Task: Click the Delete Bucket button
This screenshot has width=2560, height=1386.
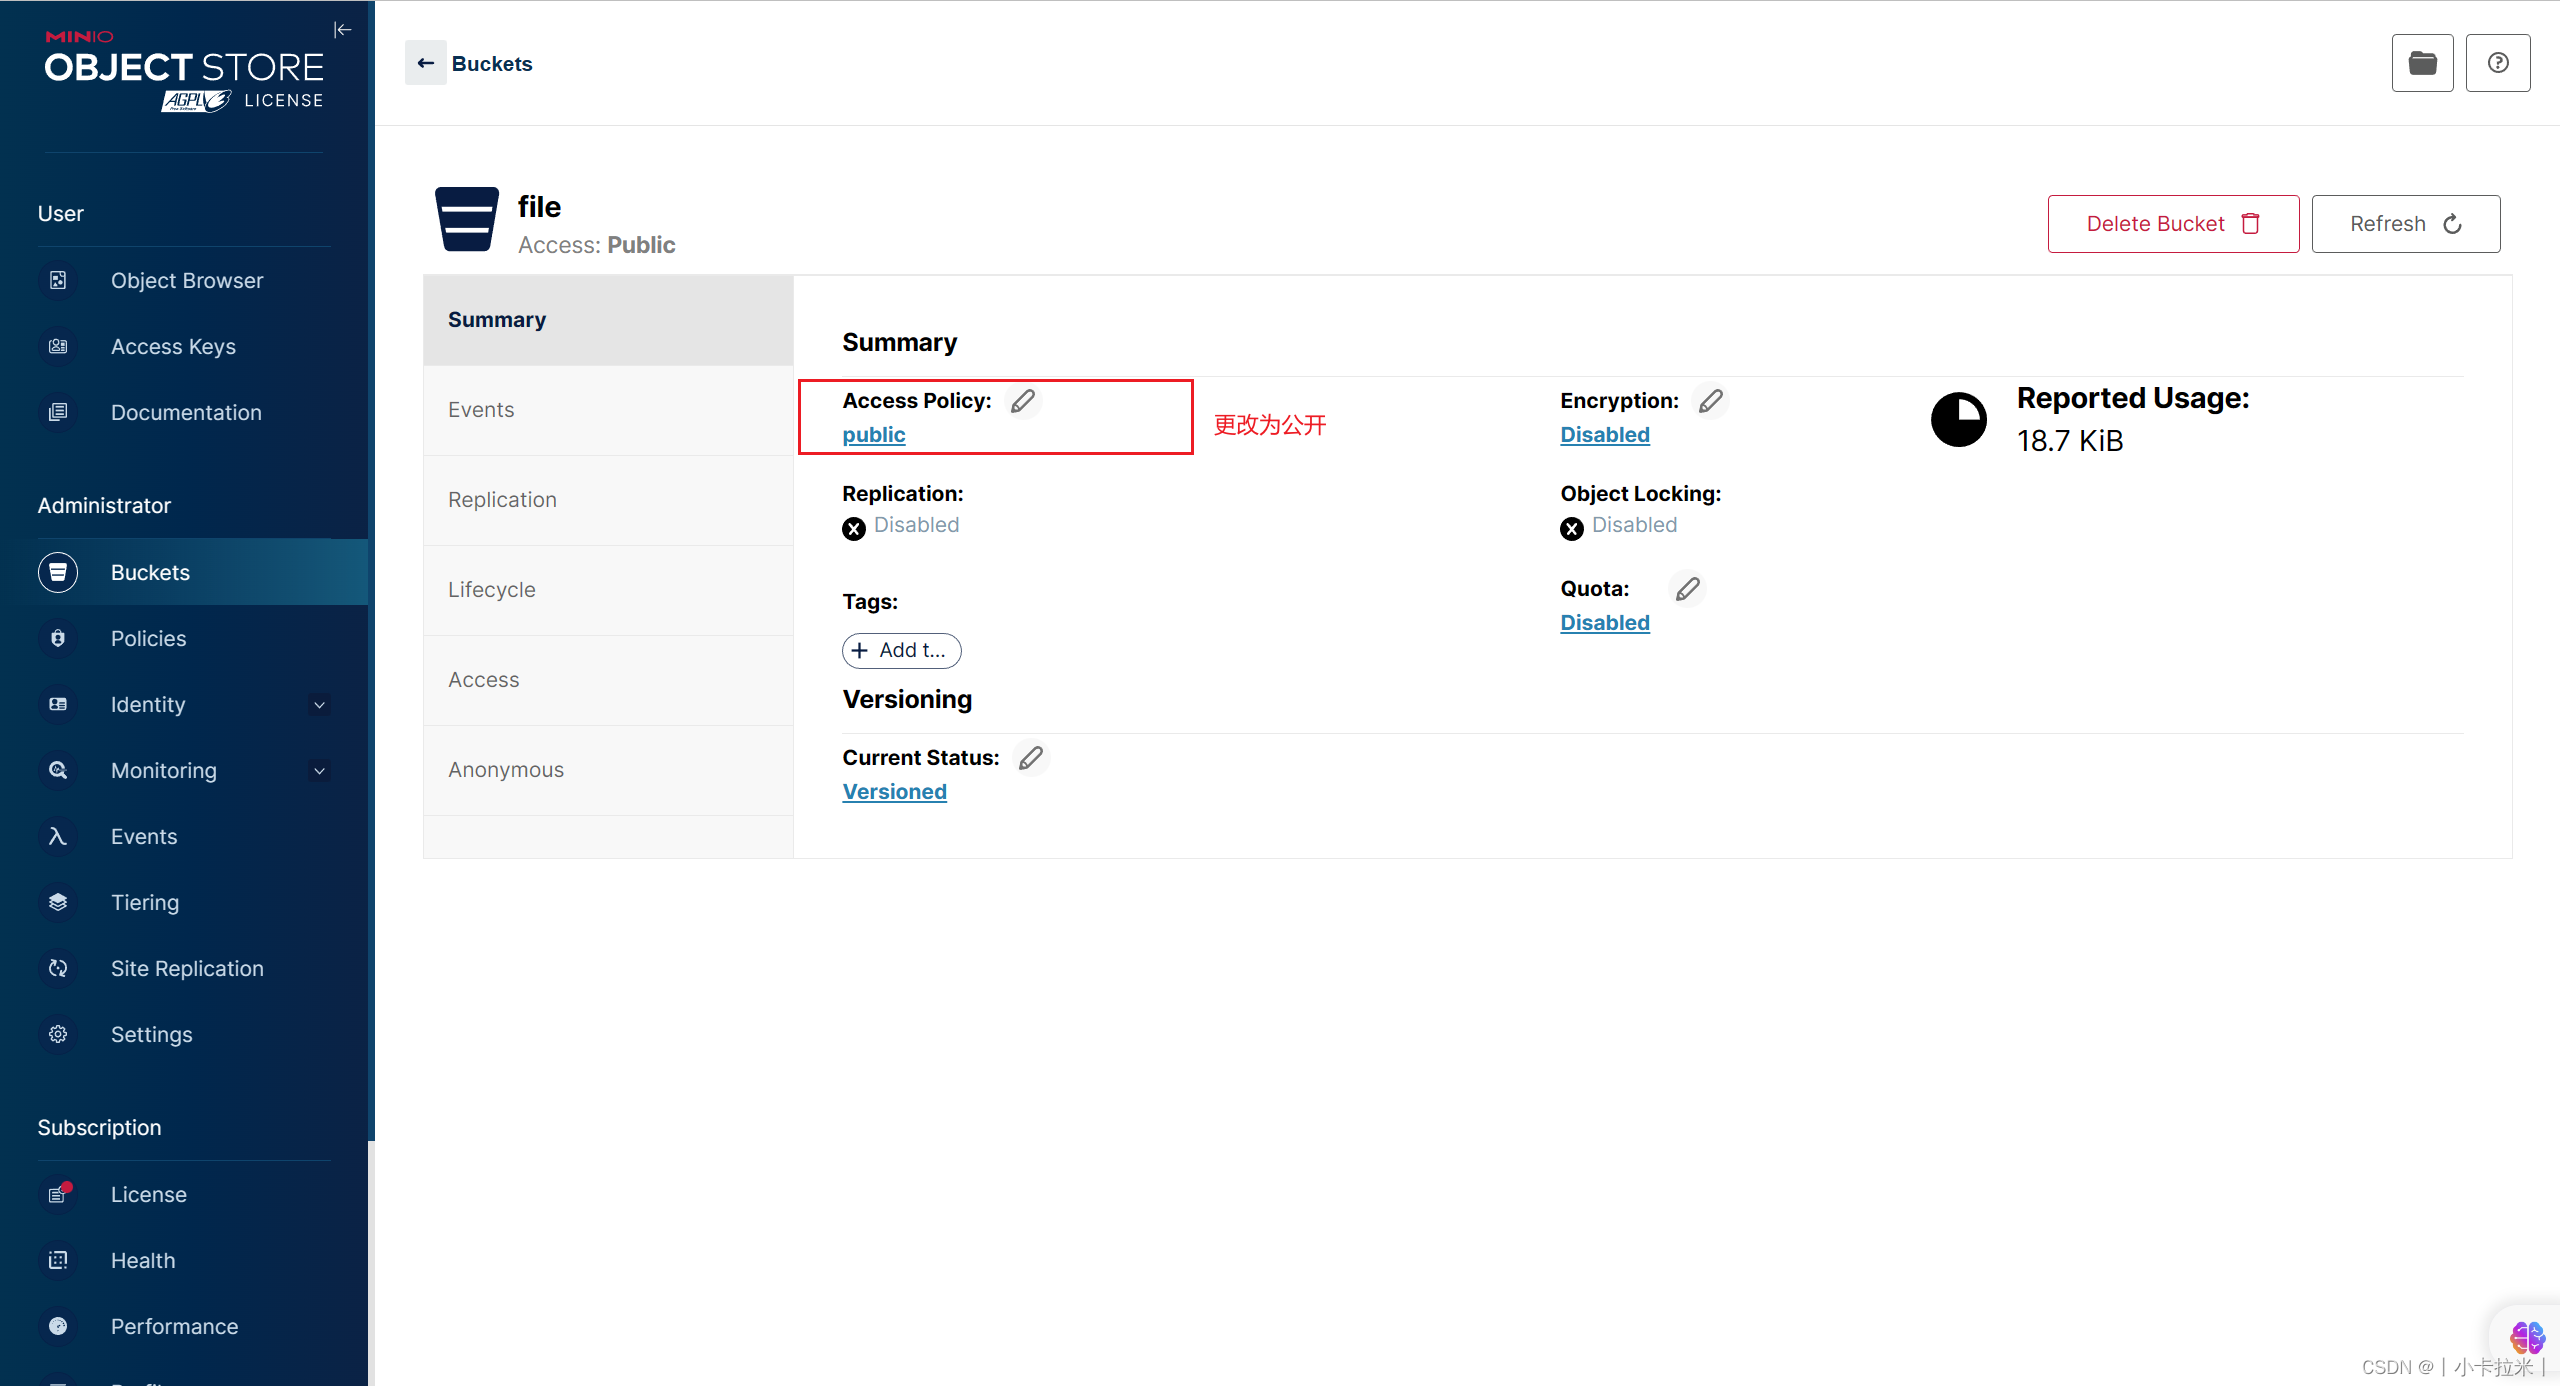Action: point(2172,224)
